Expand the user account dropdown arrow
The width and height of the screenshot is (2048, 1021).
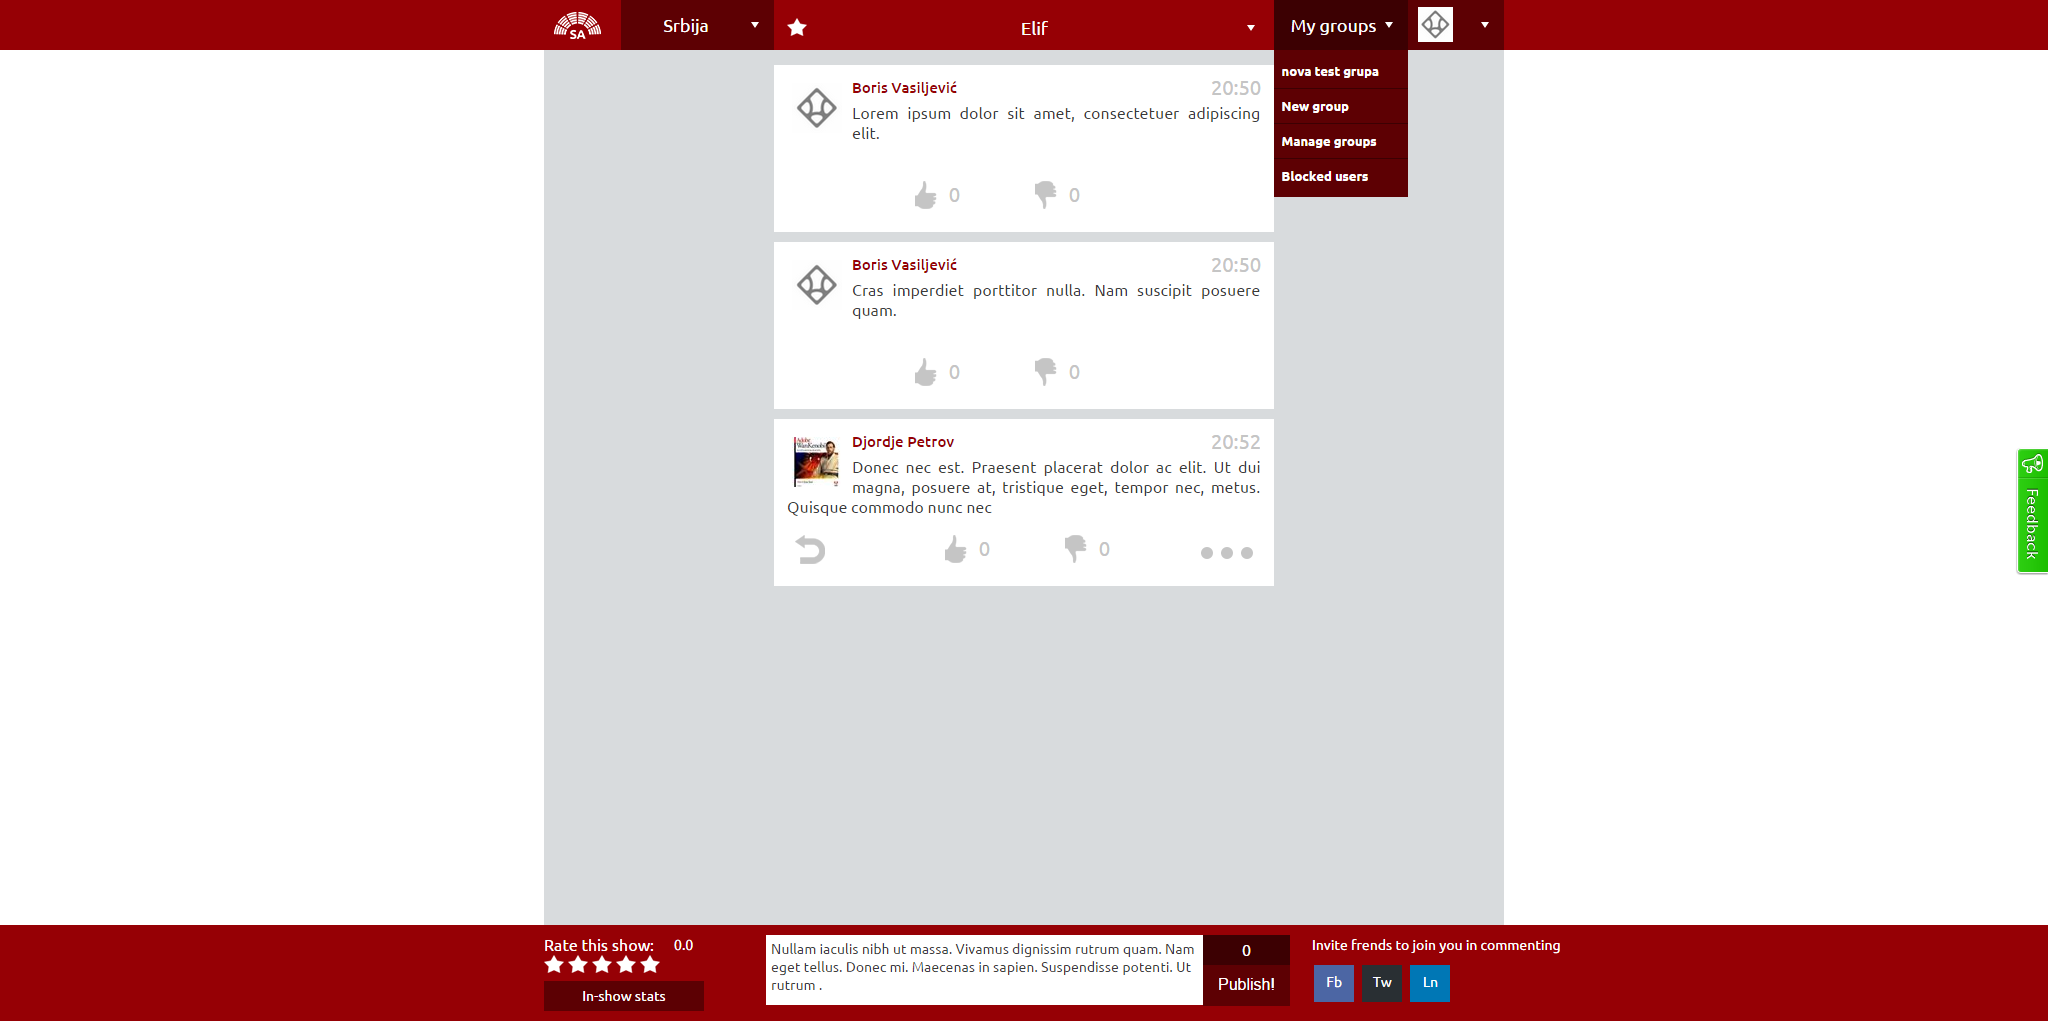tap(1485, 25)
